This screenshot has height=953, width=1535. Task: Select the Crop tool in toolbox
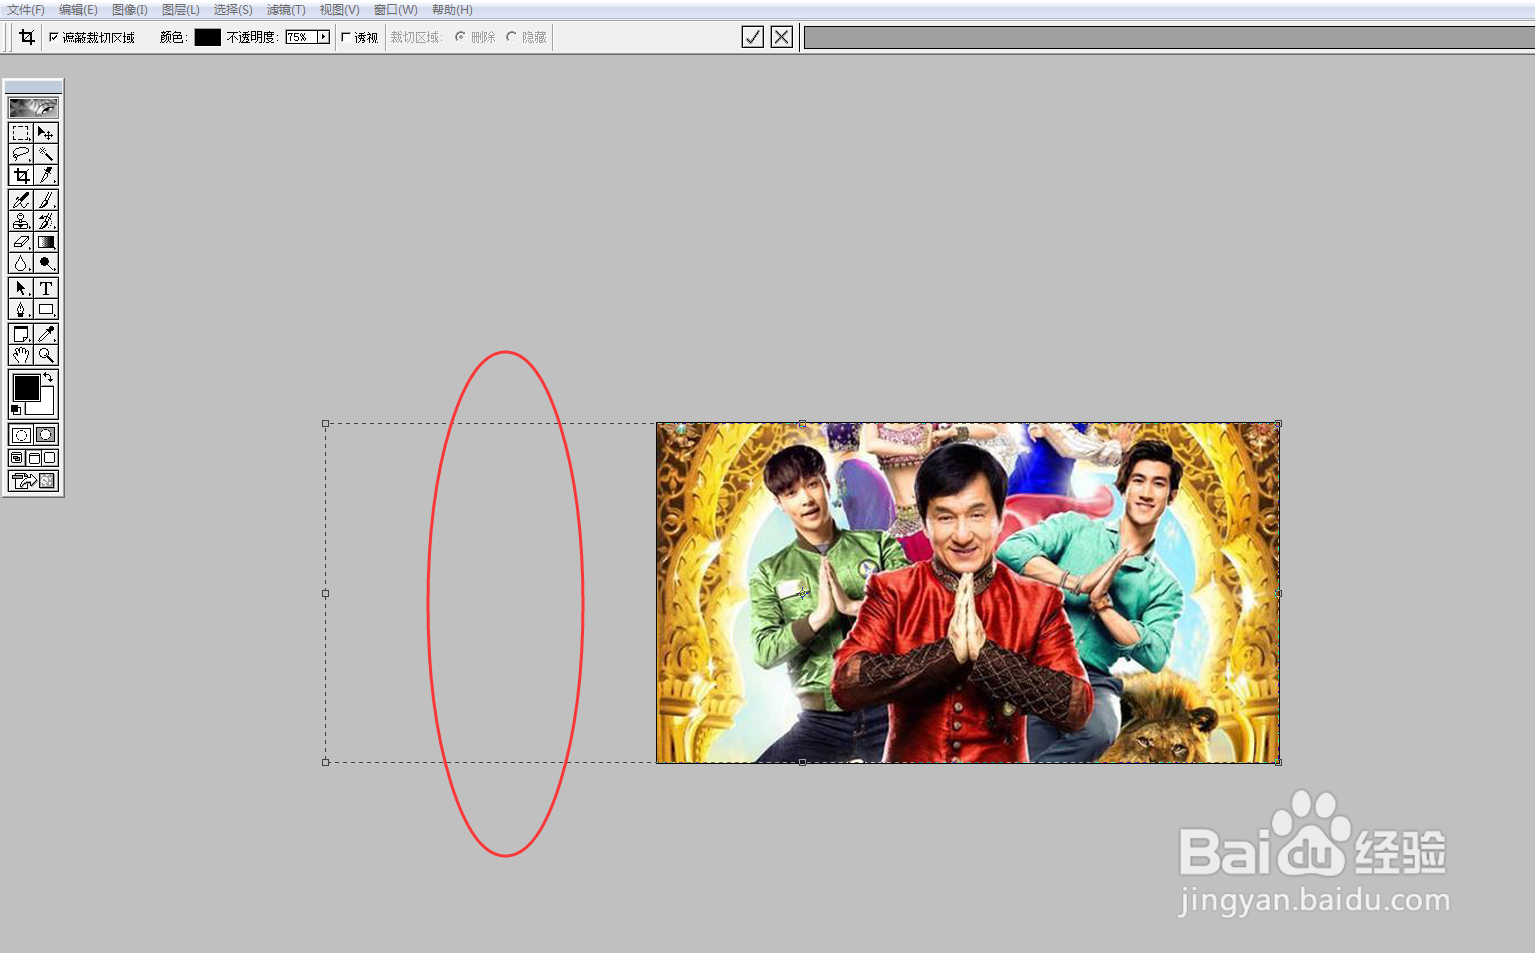21,176
